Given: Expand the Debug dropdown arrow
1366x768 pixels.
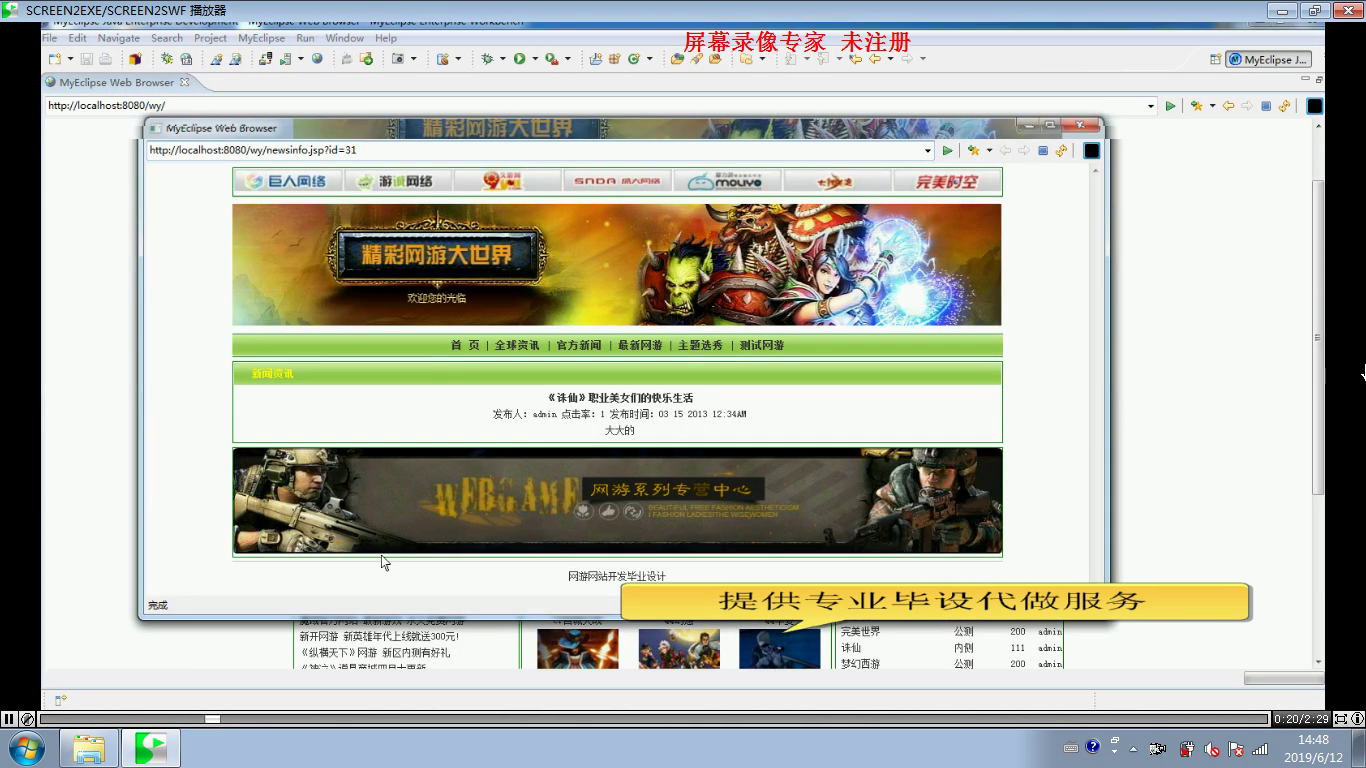Looking at the screenshot, I should (502, 59).
